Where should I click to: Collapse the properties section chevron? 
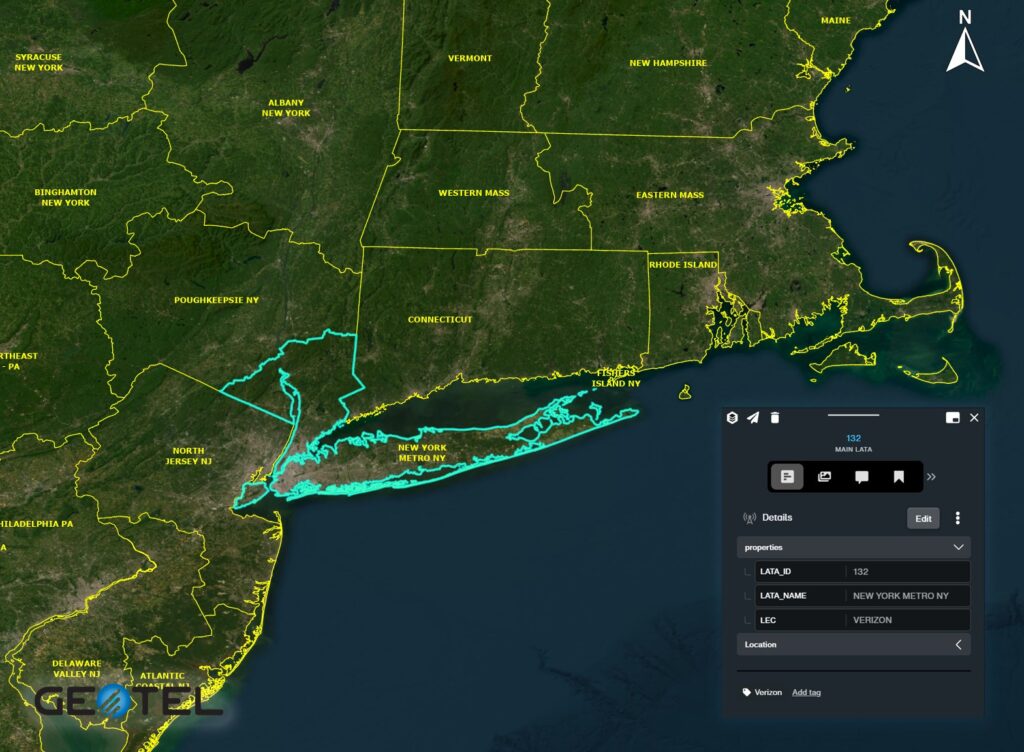click(x=960, y=547)
